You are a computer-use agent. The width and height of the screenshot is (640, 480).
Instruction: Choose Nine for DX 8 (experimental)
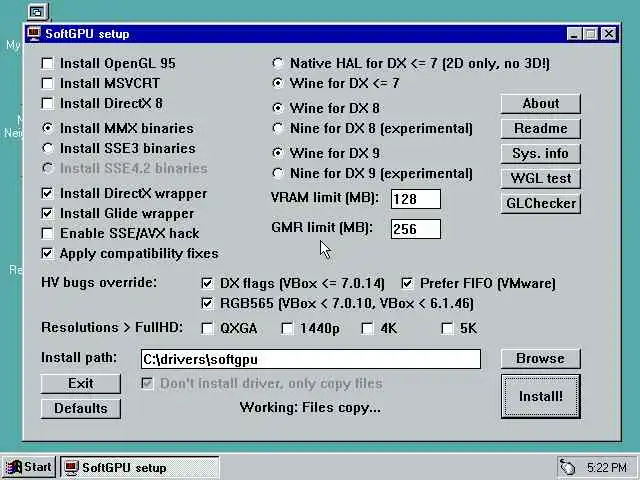pos(278,128)
